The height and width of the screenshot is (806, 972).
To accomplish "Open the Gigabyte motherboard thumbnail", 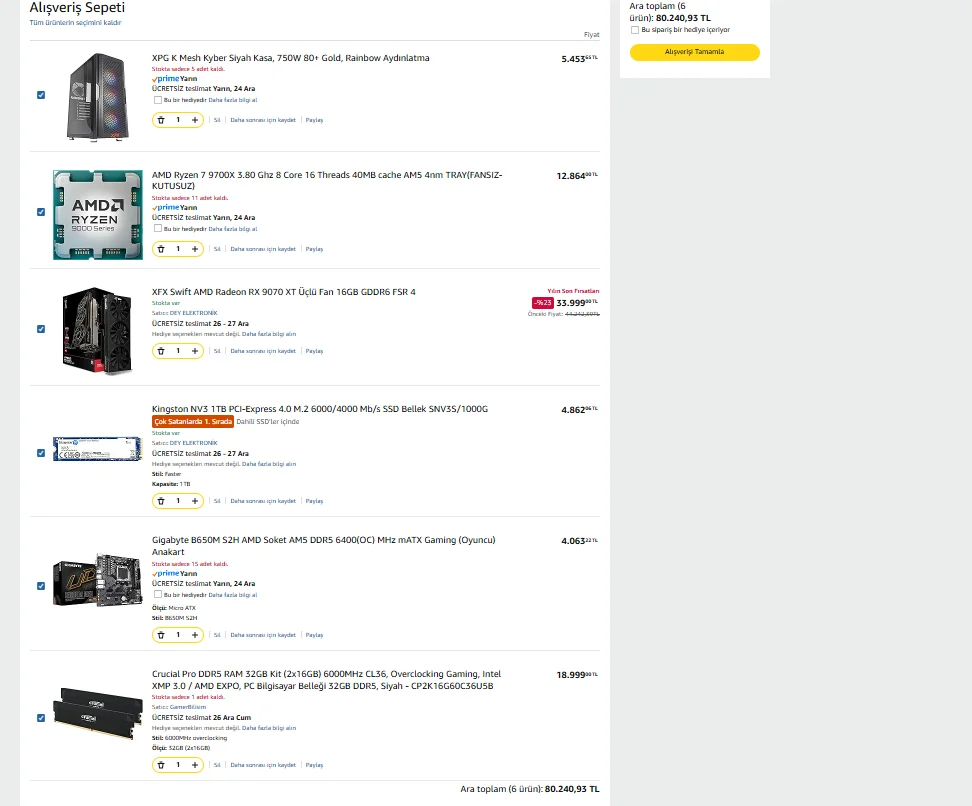I will 98,580.
